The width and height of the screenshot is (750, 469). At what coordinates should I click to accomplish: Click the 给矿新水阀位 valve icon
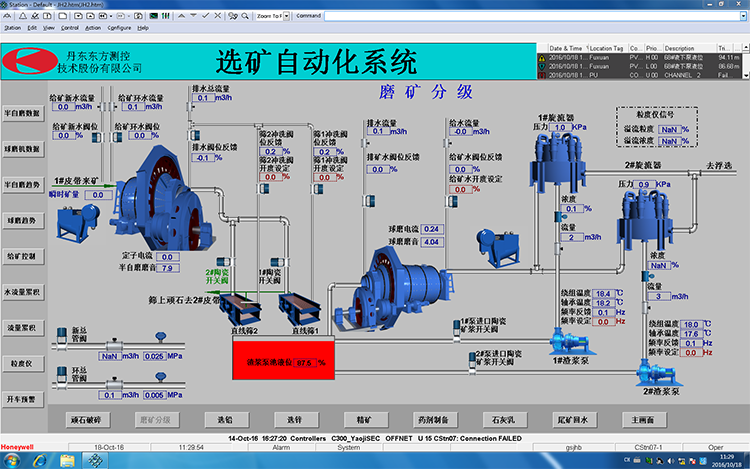97,137
